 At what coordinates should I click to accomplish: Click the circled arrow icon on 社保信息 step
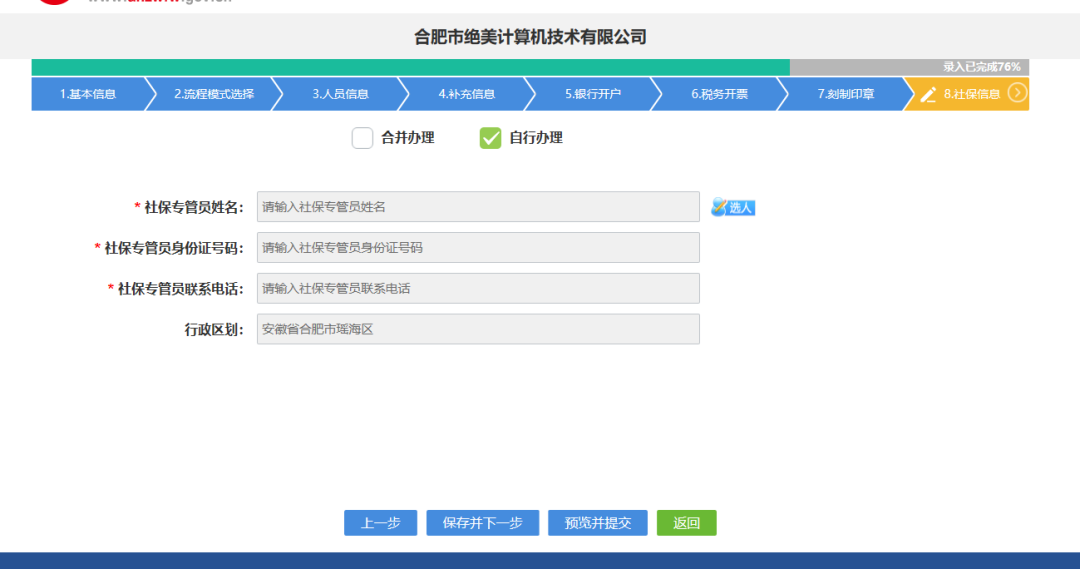[1017, 93]
